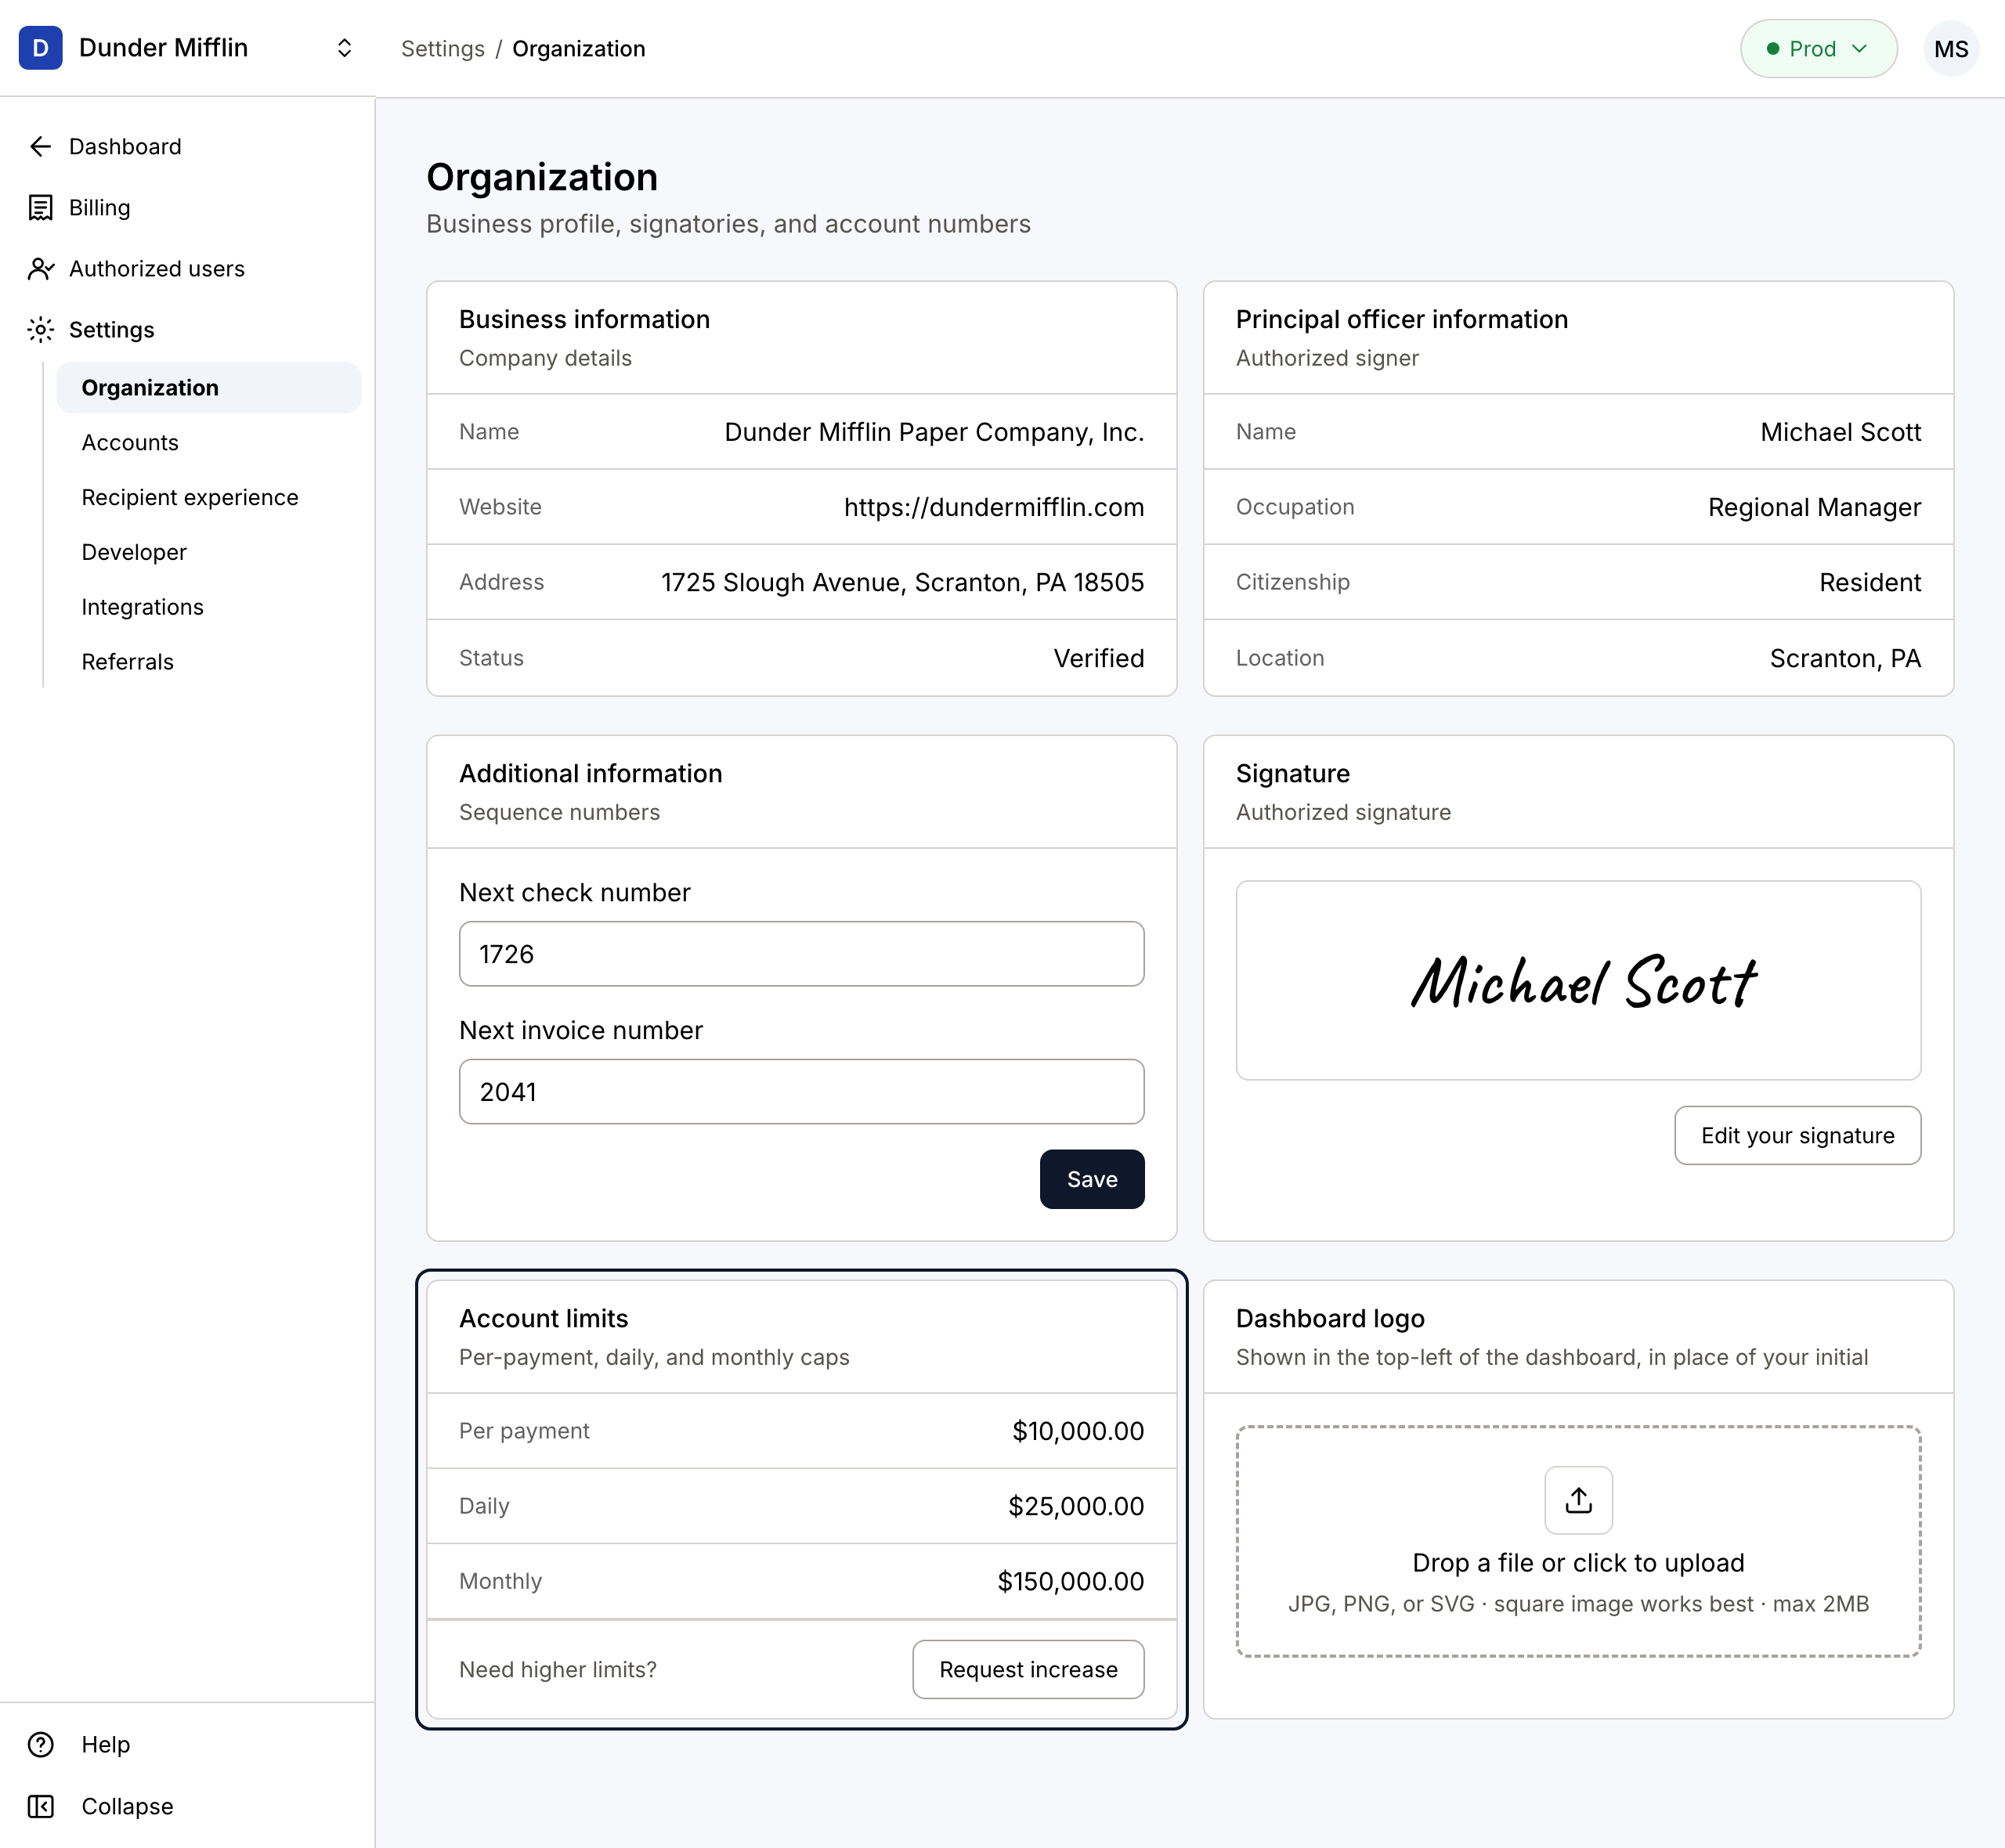The height and width of the screenshot is (1848, 2005).
Task: Click the Settings breadcrumb link
Action: click(x=442, y=49)
